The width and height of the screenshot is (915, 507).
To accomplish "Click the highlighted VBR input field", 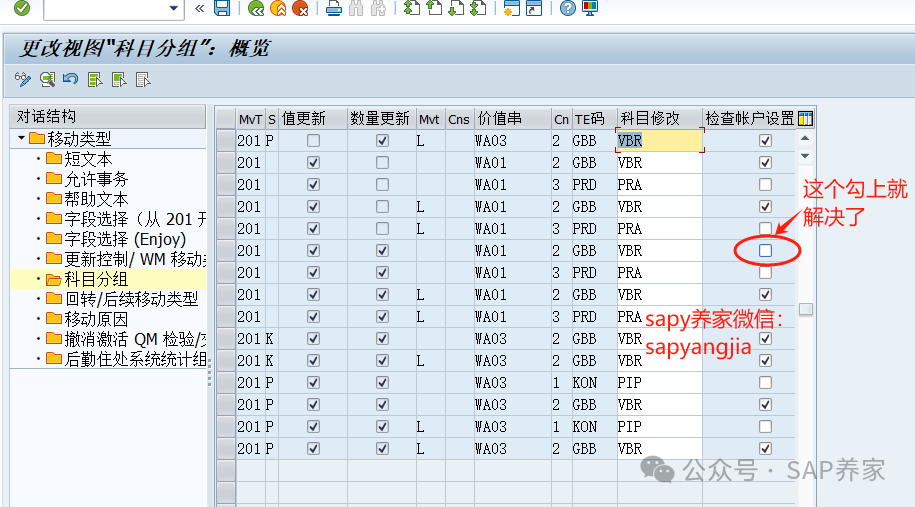I will [x=659, y=141].
